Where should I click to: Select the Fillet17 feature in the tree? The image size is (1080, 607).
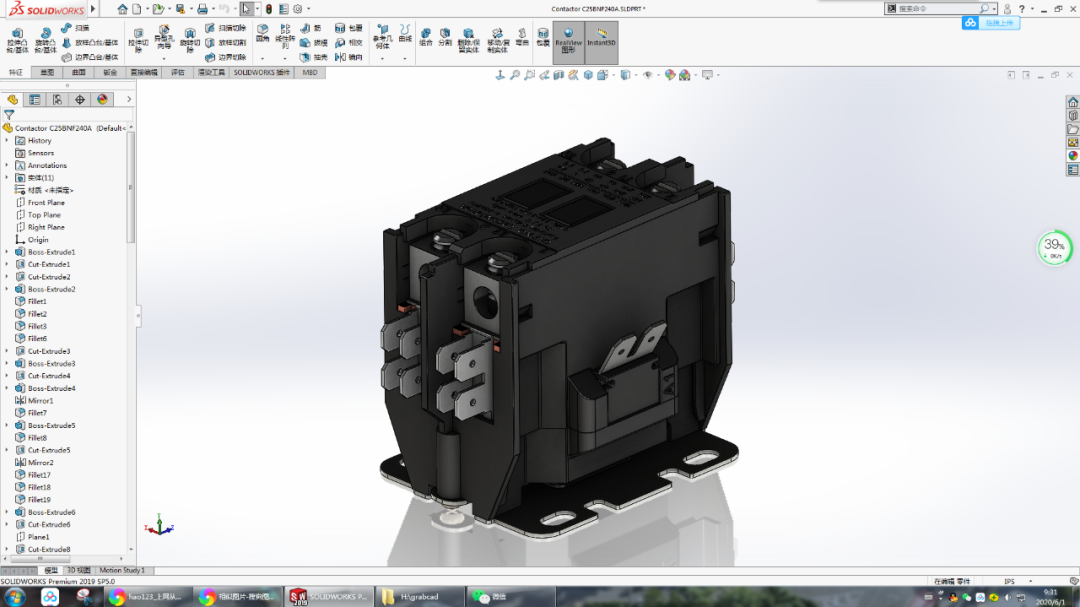39,475
